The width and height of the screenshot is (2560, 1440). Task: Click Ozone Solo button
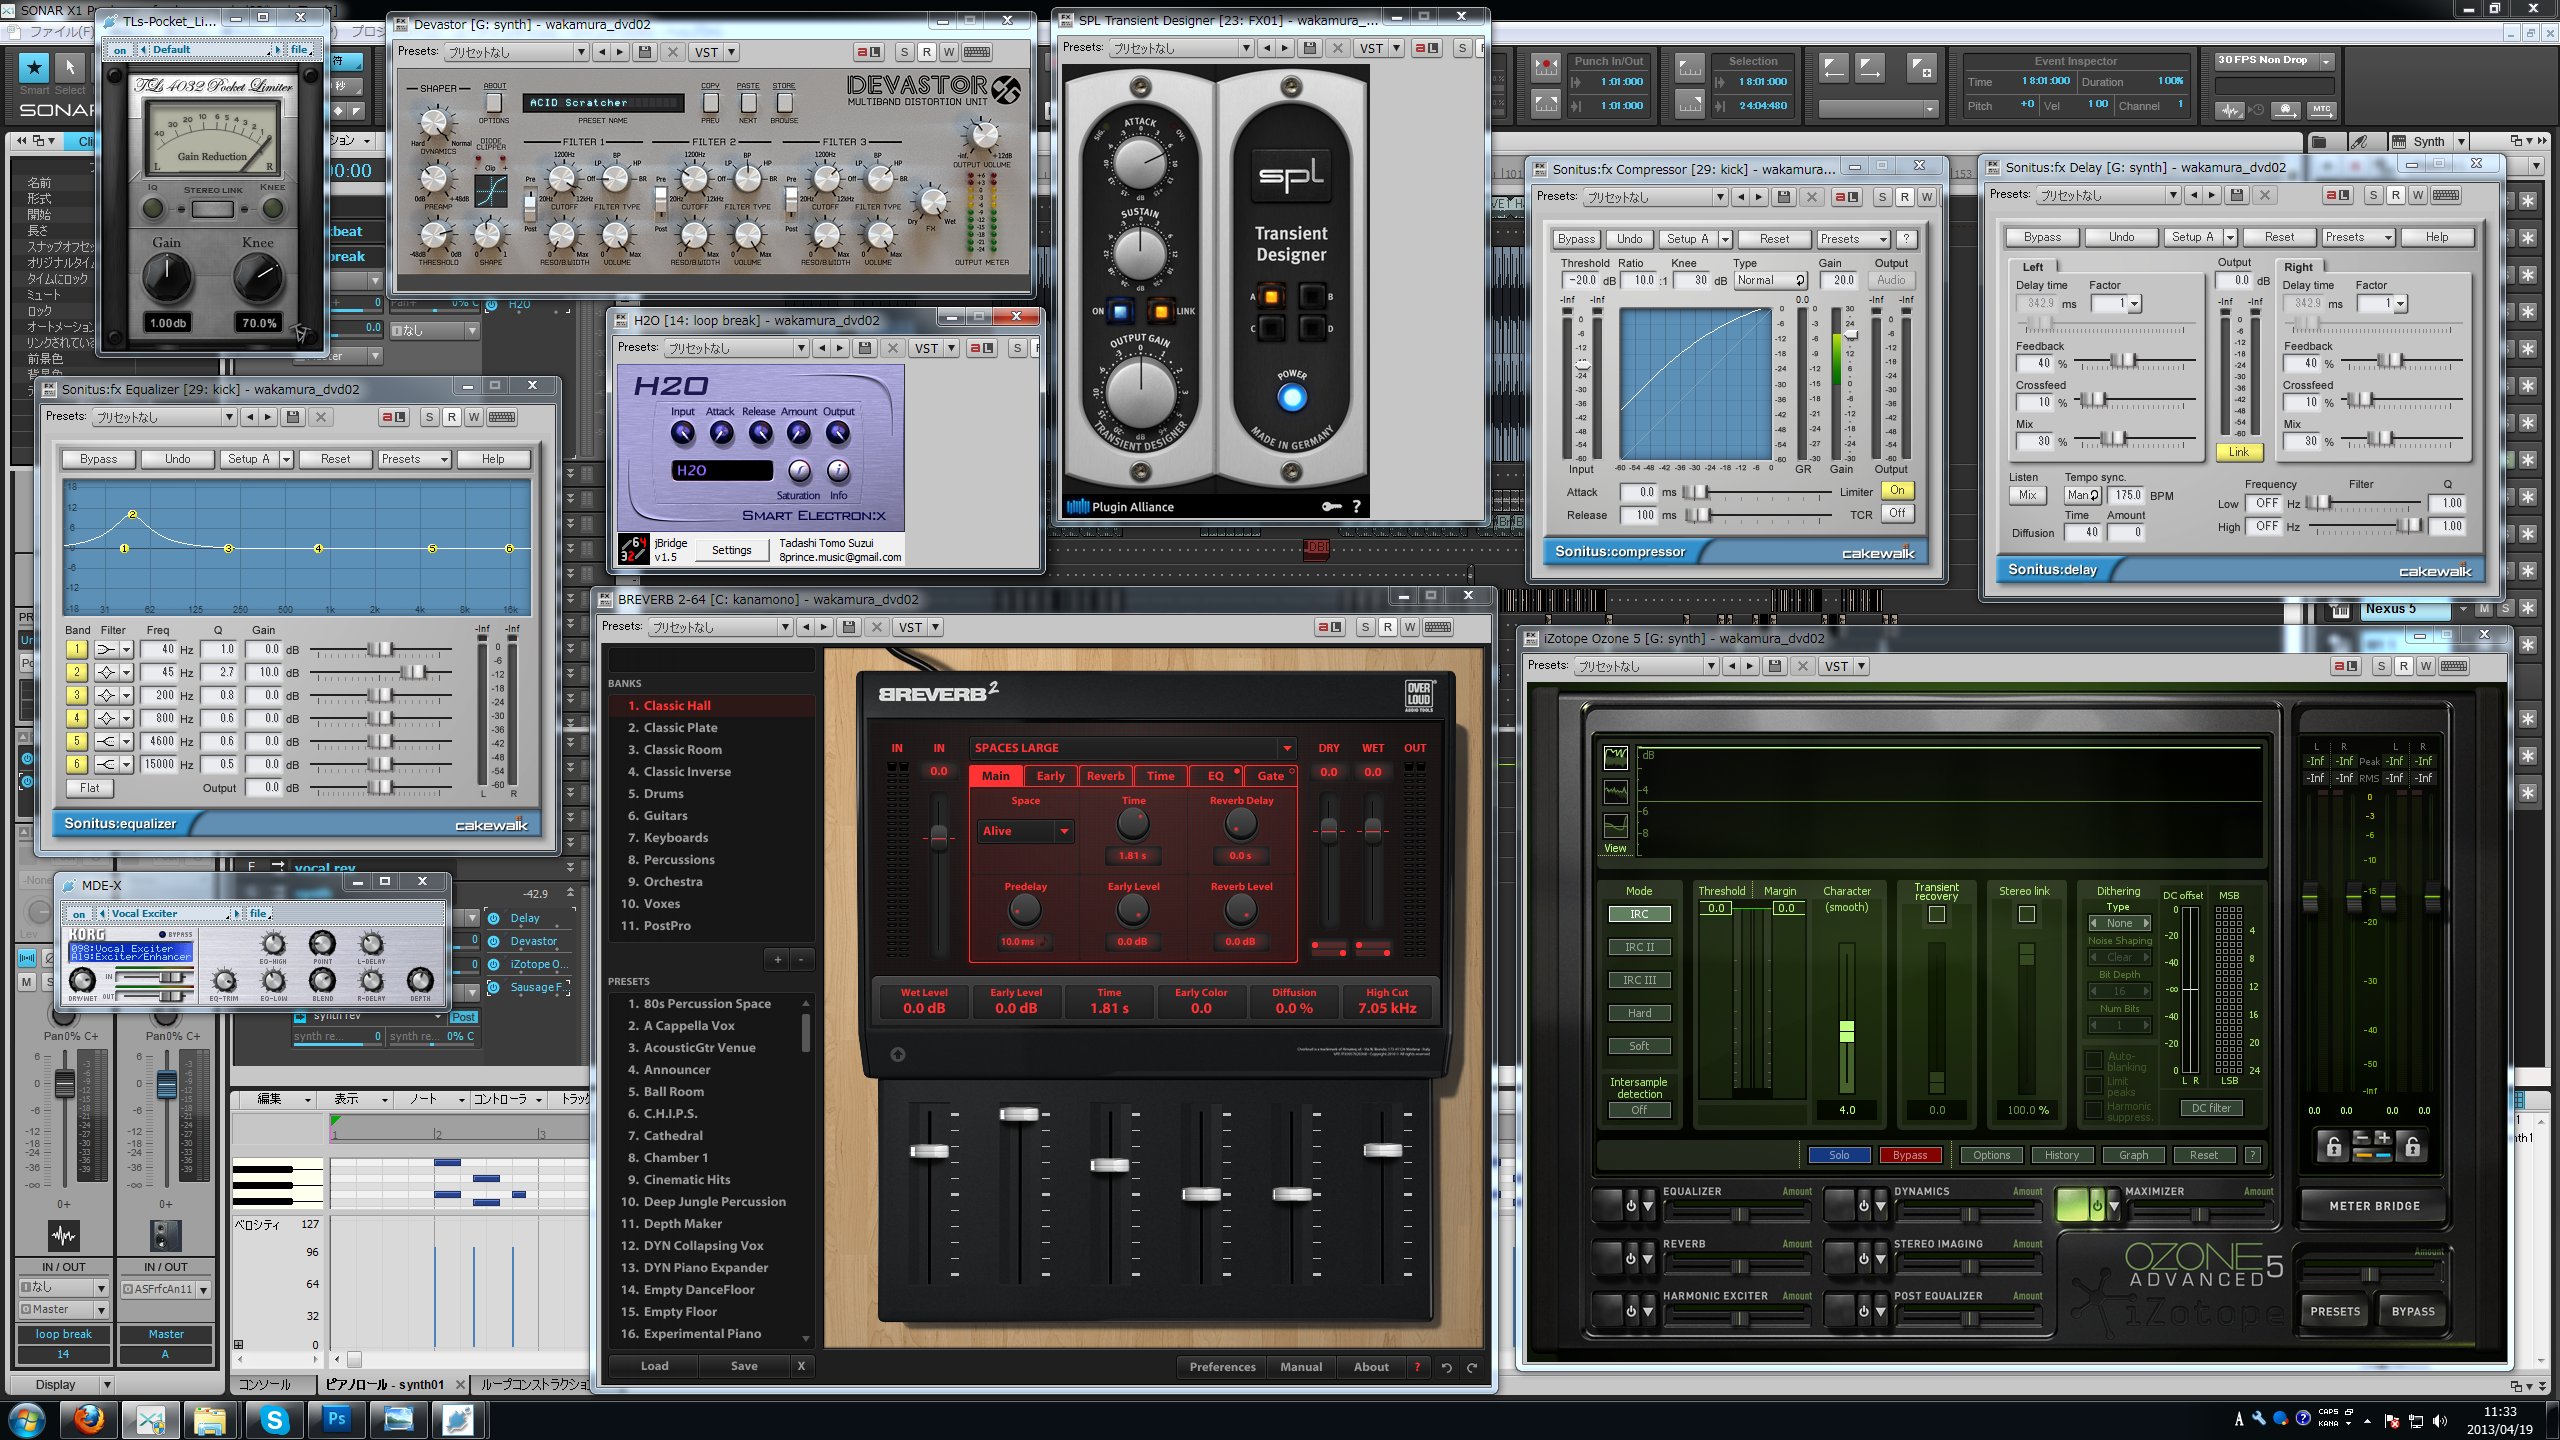click(x=1839, y=1155)
